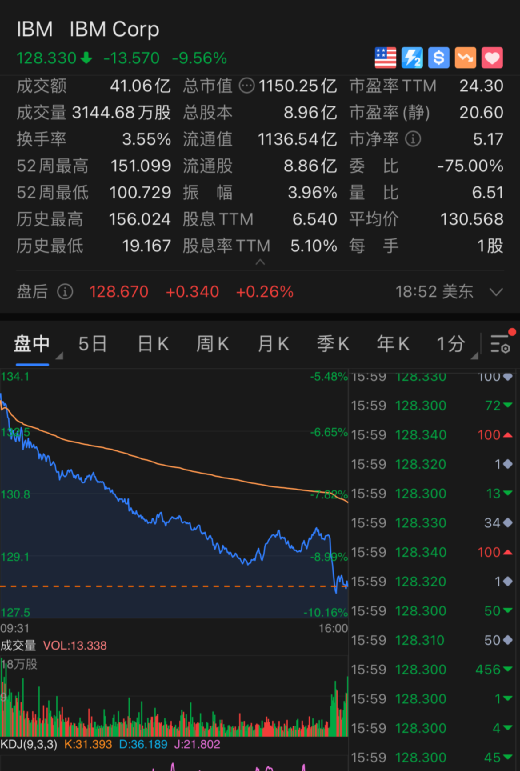Open the 1分 interval dropdown
The height and width of the screenshot is (771, 520).
[x=455, y=344]
